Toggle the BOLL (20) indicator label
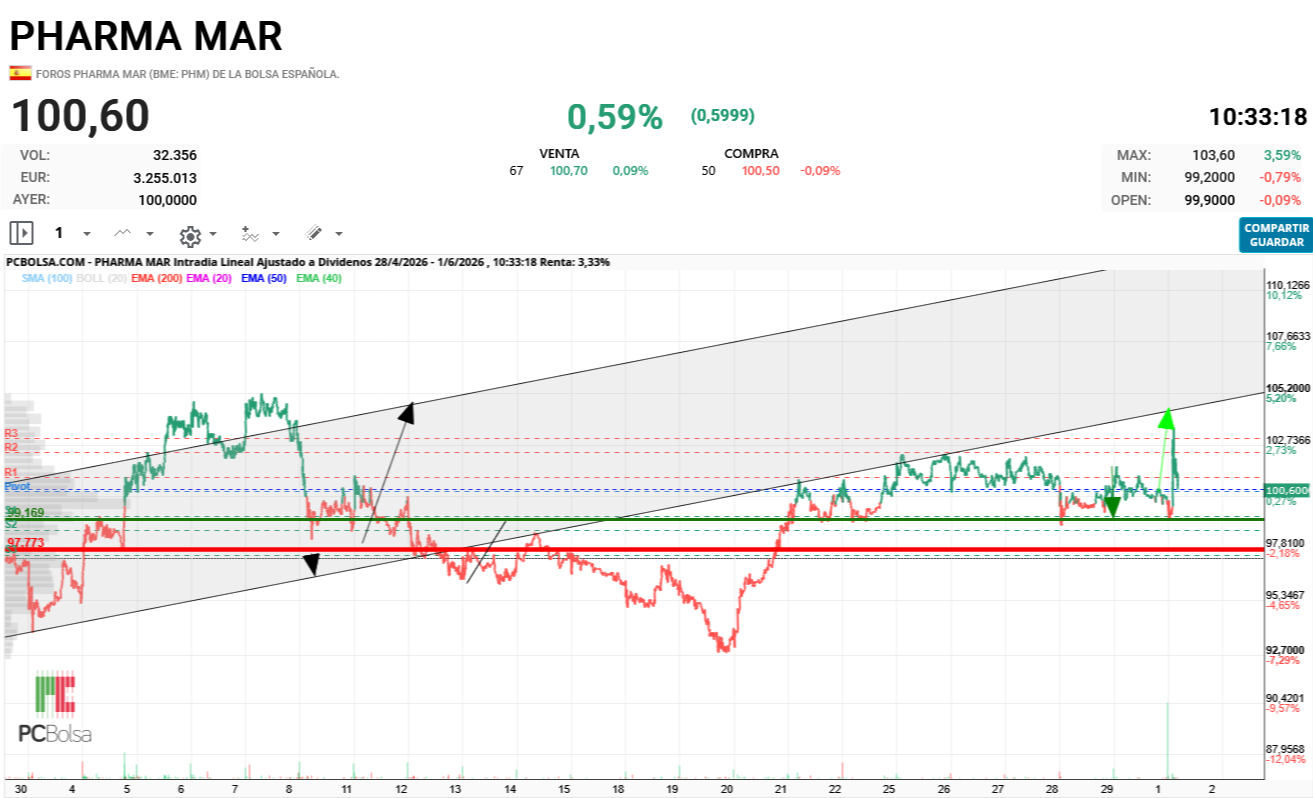 click(101, 278)
